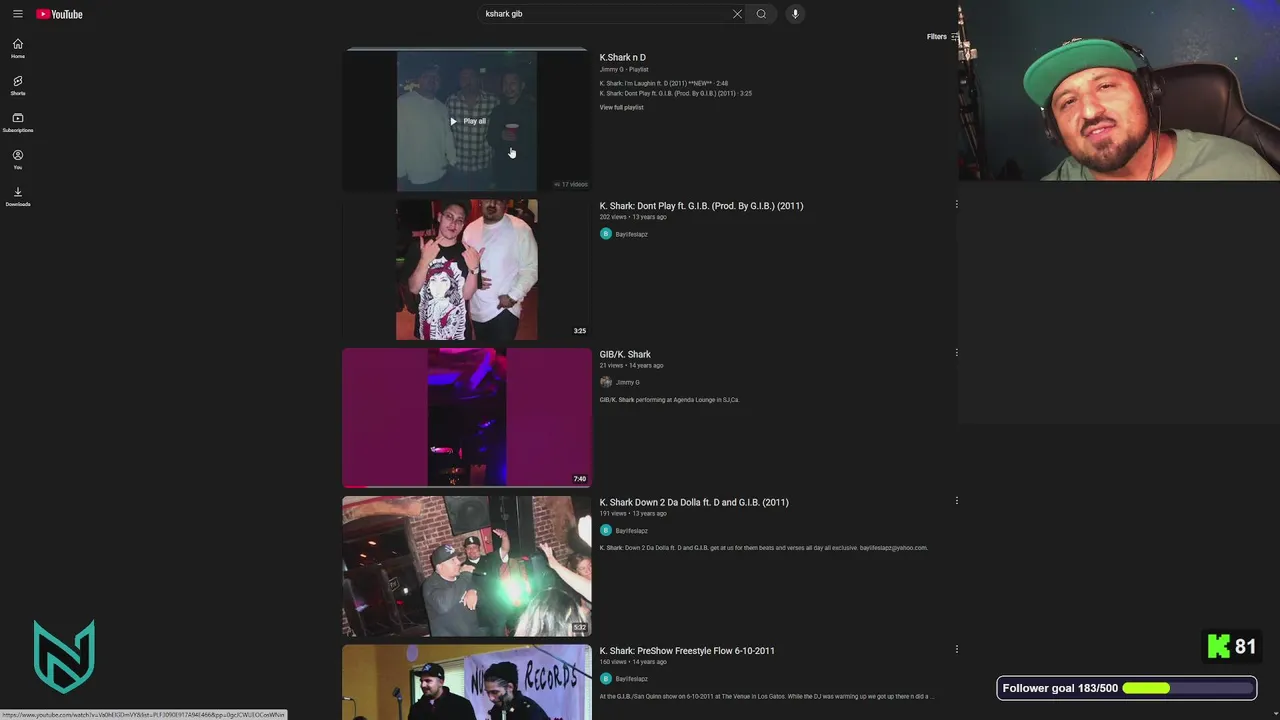Image resolution: width=1280 pixels, height=720 pixels.
Task: Open title K. Shark Down 2 Da Dolla
Action: tap(693, 502)
